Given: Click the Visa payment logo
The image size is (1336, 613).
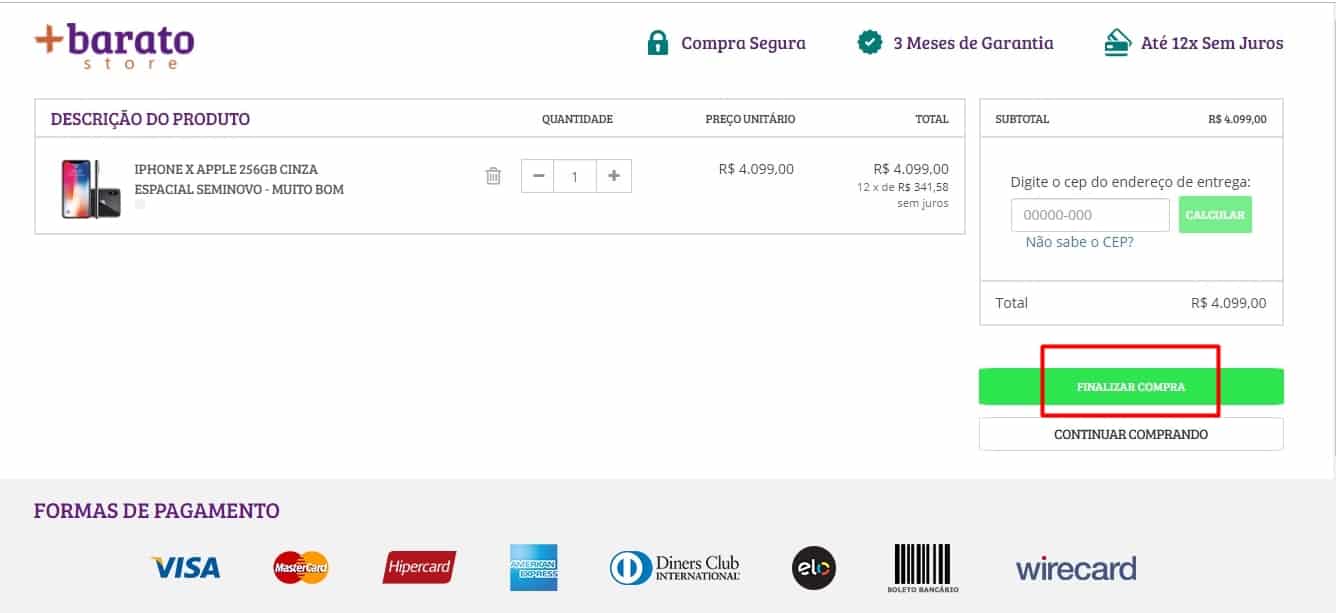Looking at the screenshot, I should pos(186,568).
